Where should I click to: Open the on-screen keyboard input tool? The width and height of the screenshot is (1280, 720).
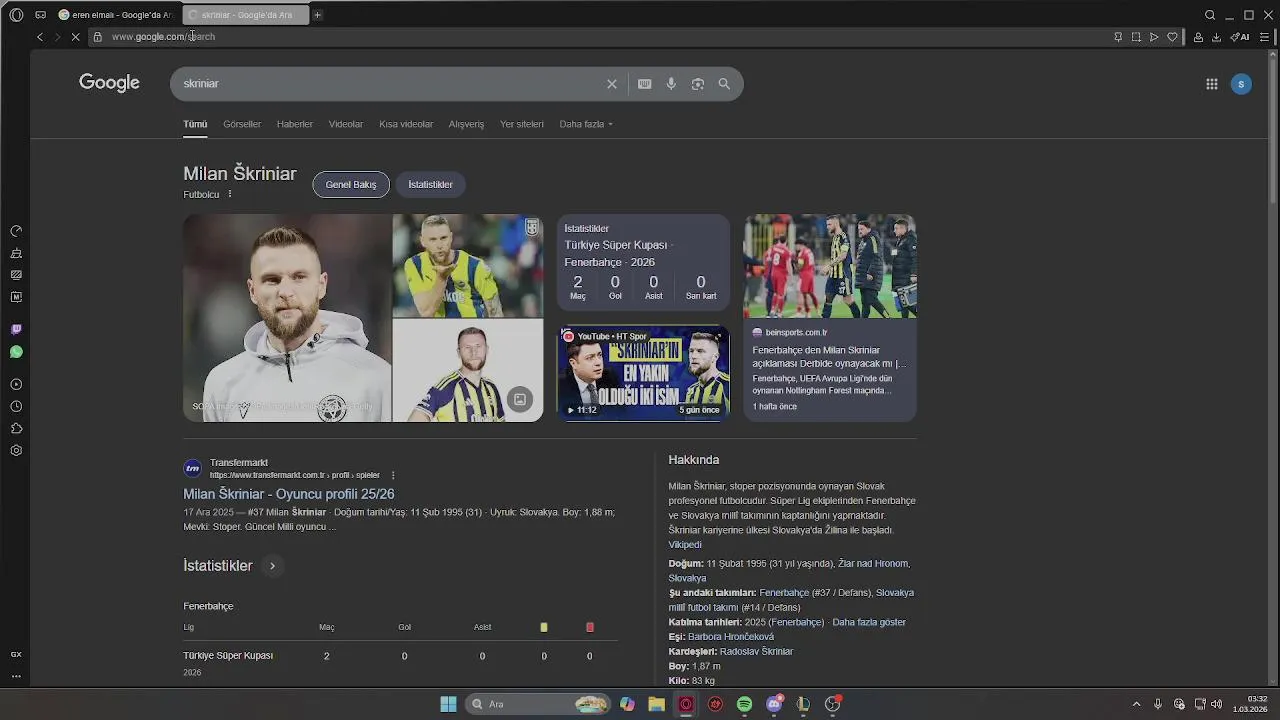(645, 84)
